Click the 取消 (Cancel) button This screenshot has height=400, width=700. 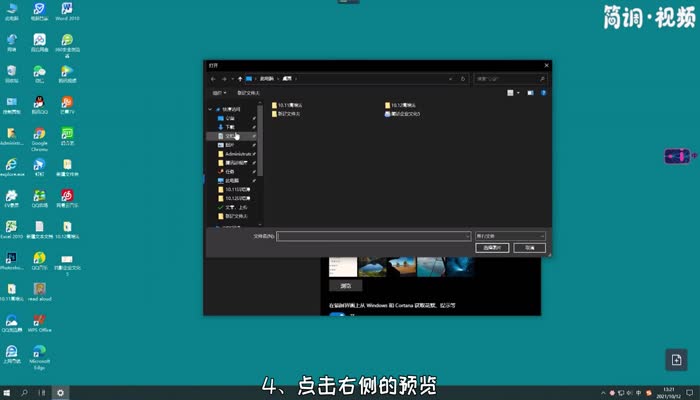(528, 247)
